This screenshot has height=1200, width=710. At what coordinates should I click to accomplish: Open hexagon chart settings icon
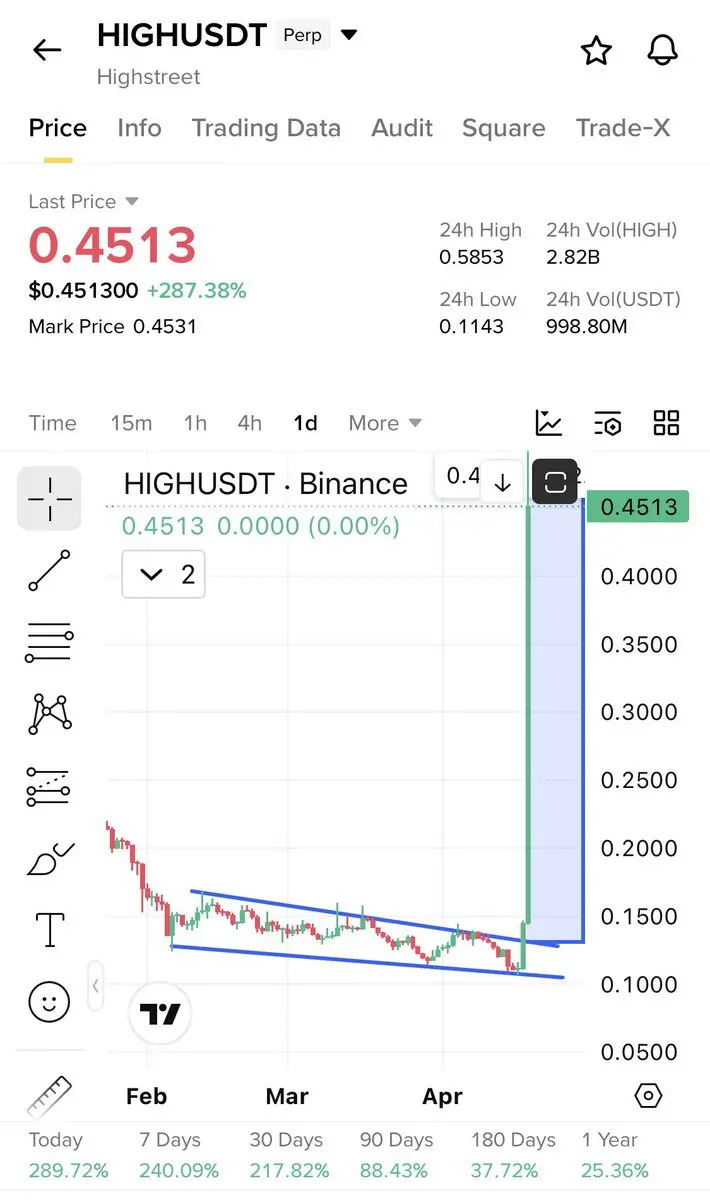648,1095
